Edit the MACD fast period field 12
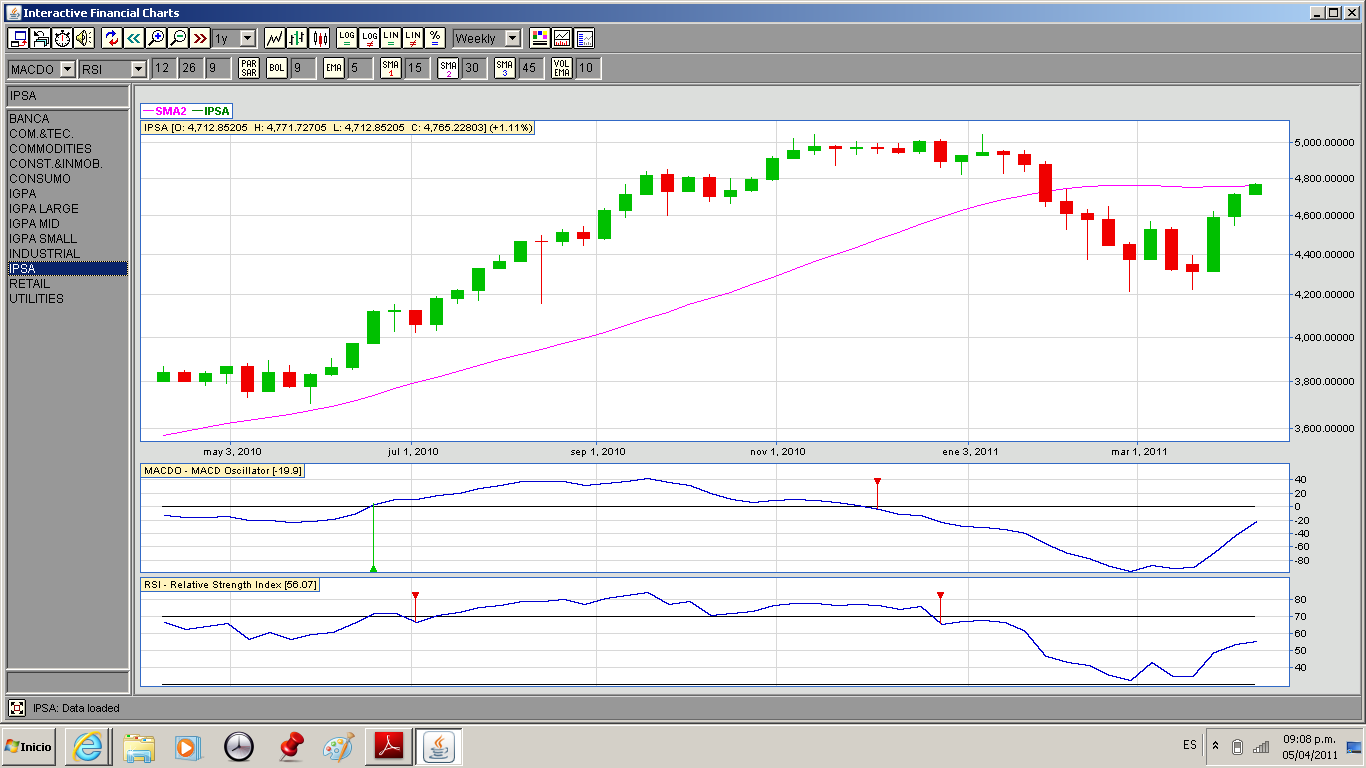1366x768 pixels. [162, 68]
